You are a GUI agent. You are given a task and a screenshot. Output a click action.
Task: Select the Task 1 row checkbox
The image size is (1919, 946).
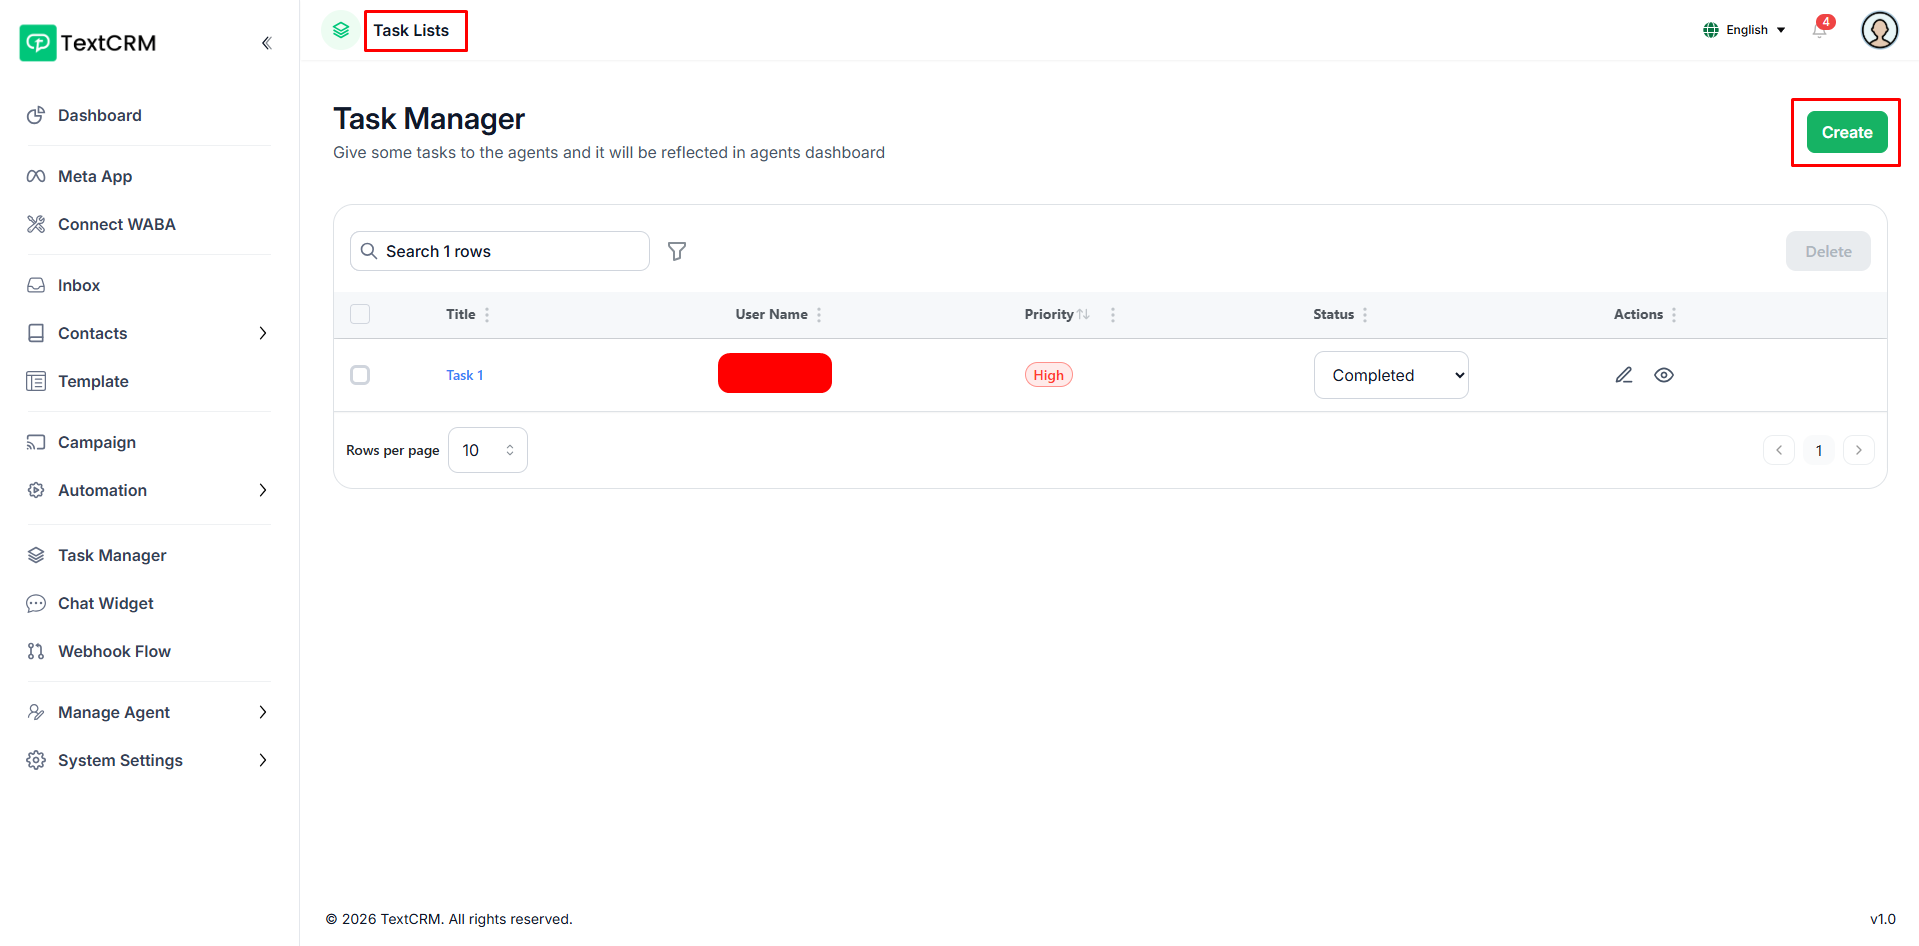click(x=360, y=375)
